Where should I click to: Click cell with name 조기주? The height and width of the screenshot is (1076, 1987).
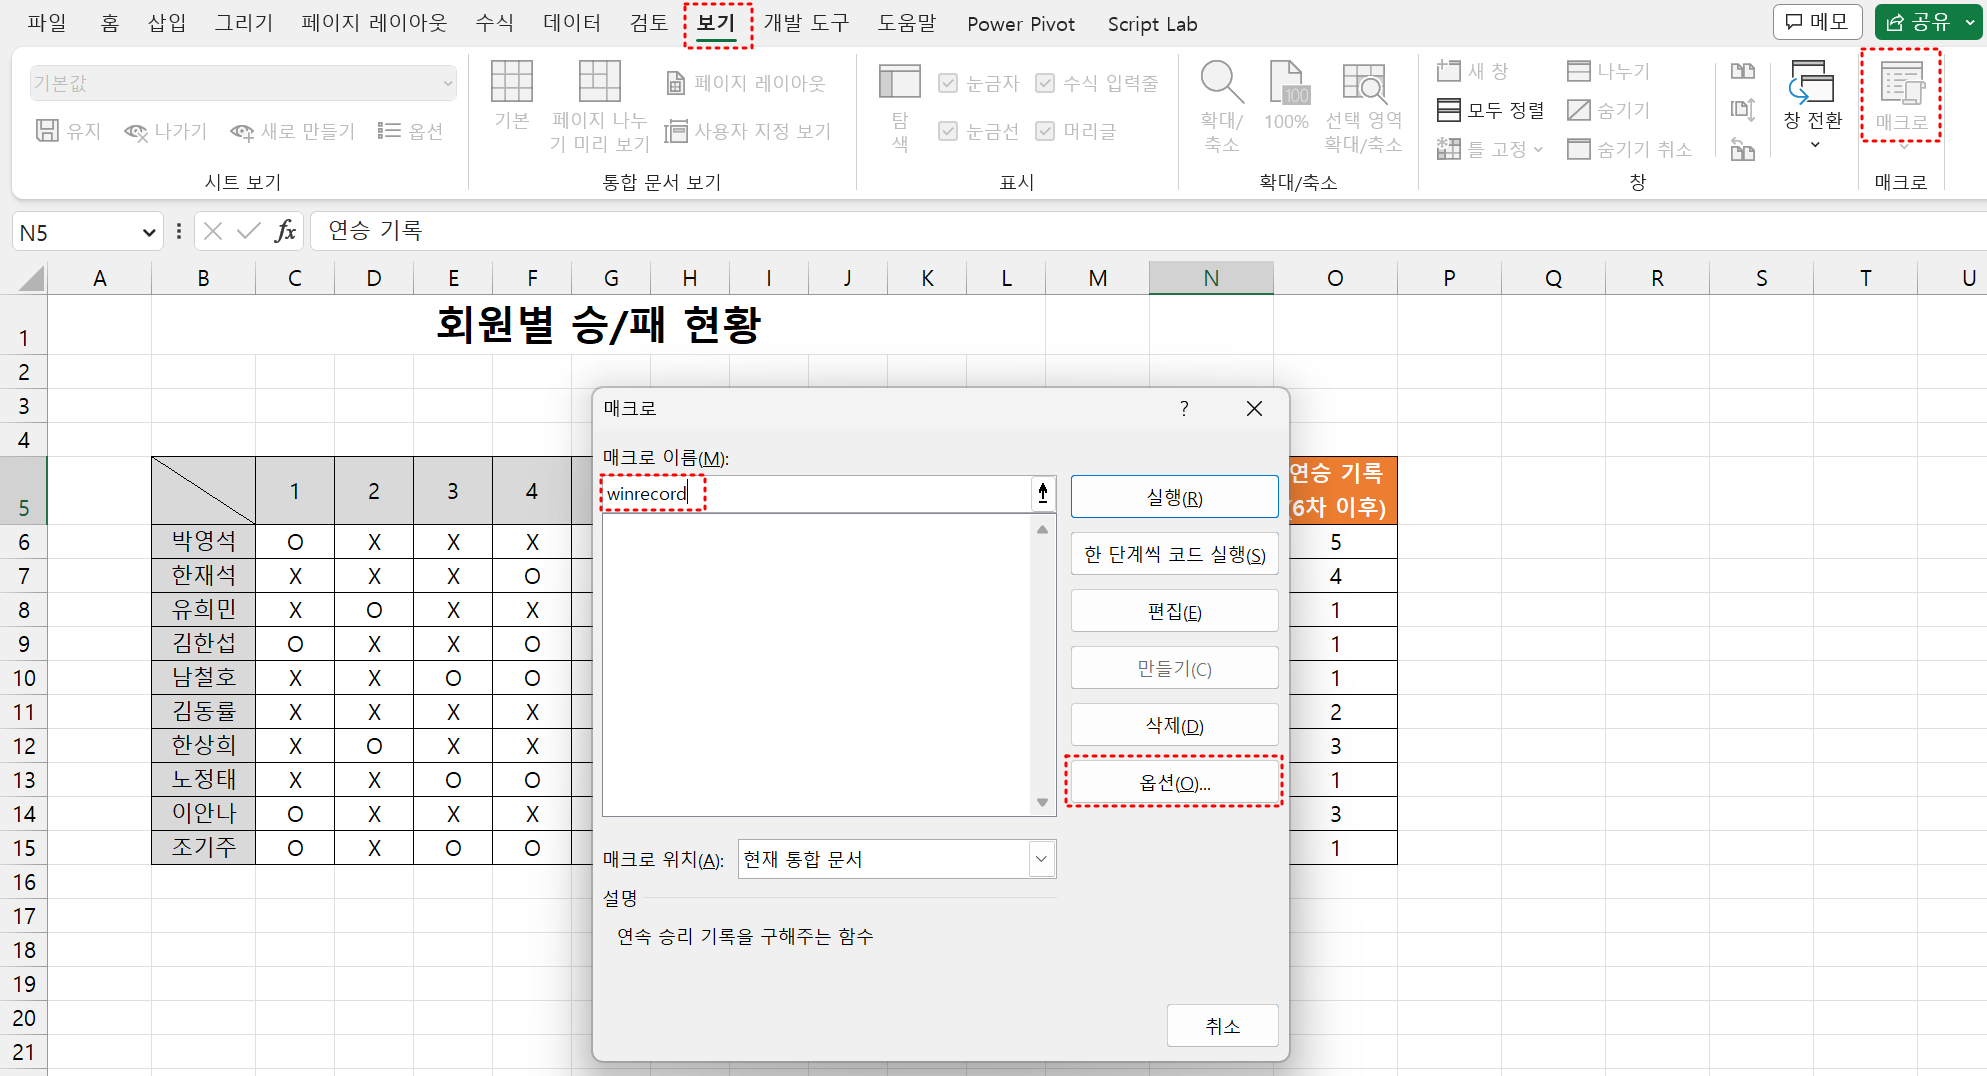[x=204, y=847]
